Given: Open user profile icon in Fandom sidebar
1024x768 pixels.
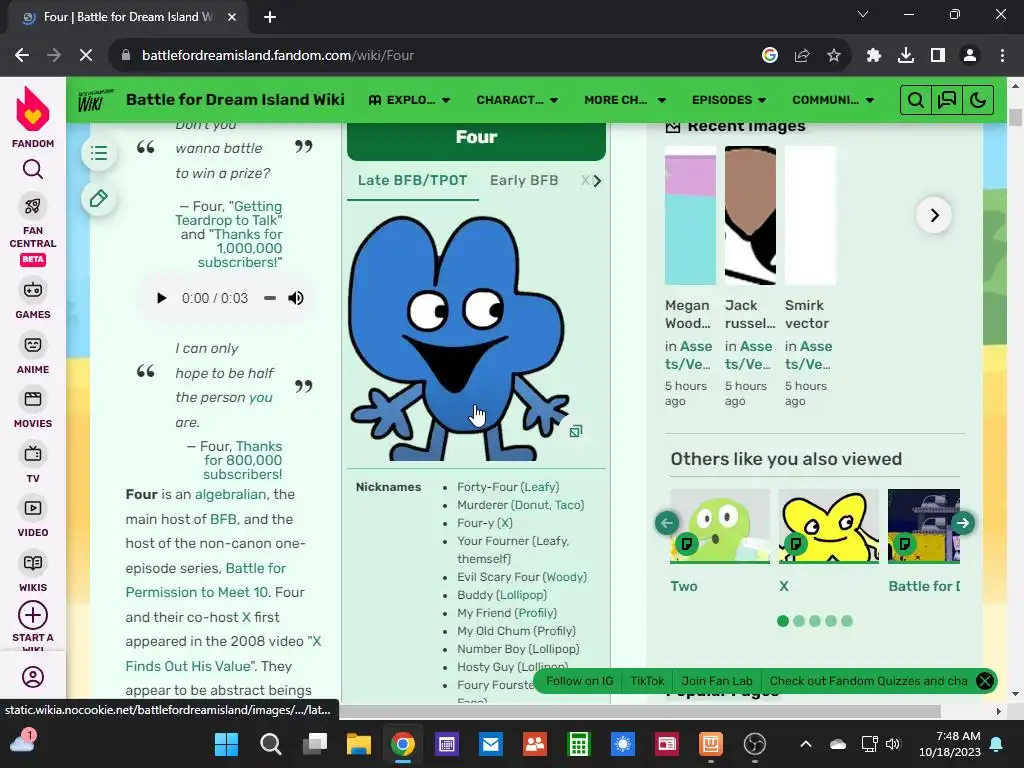Looking at the screenshot, I should (x=33, y=677).
